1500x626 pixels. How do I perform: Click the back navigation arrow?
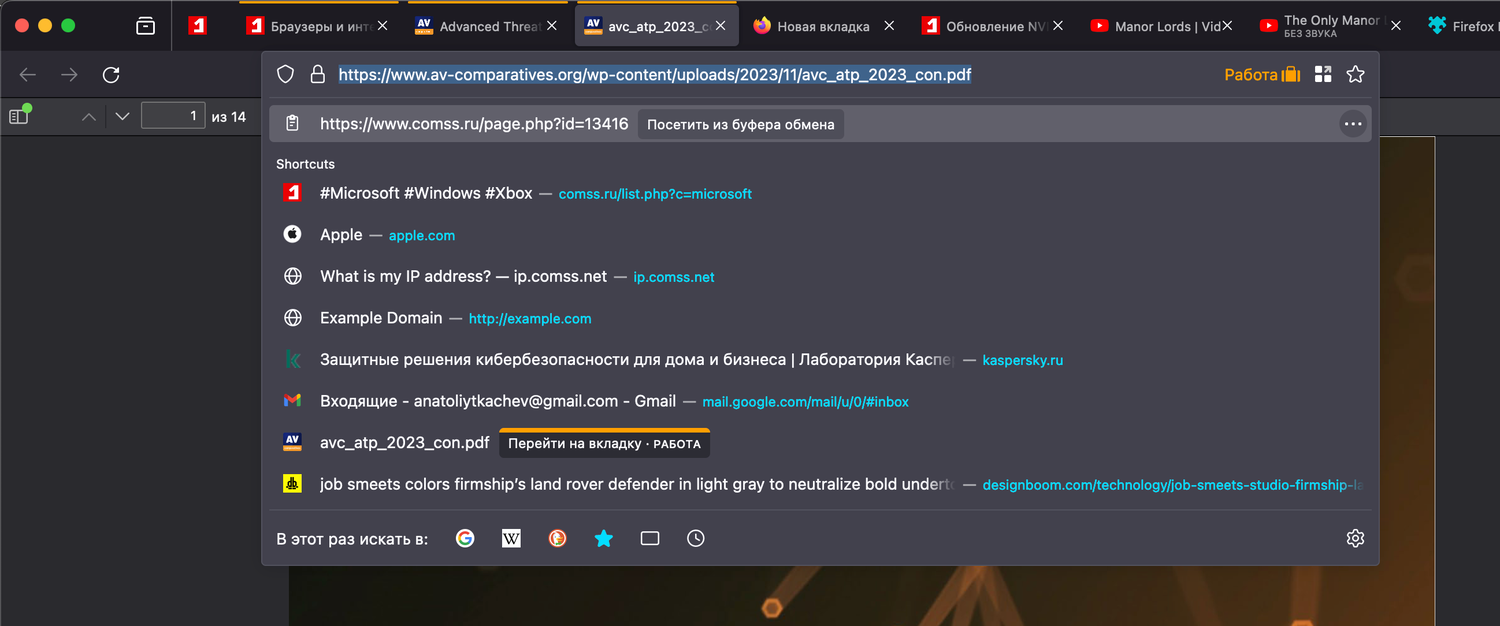tap(28, 75)
